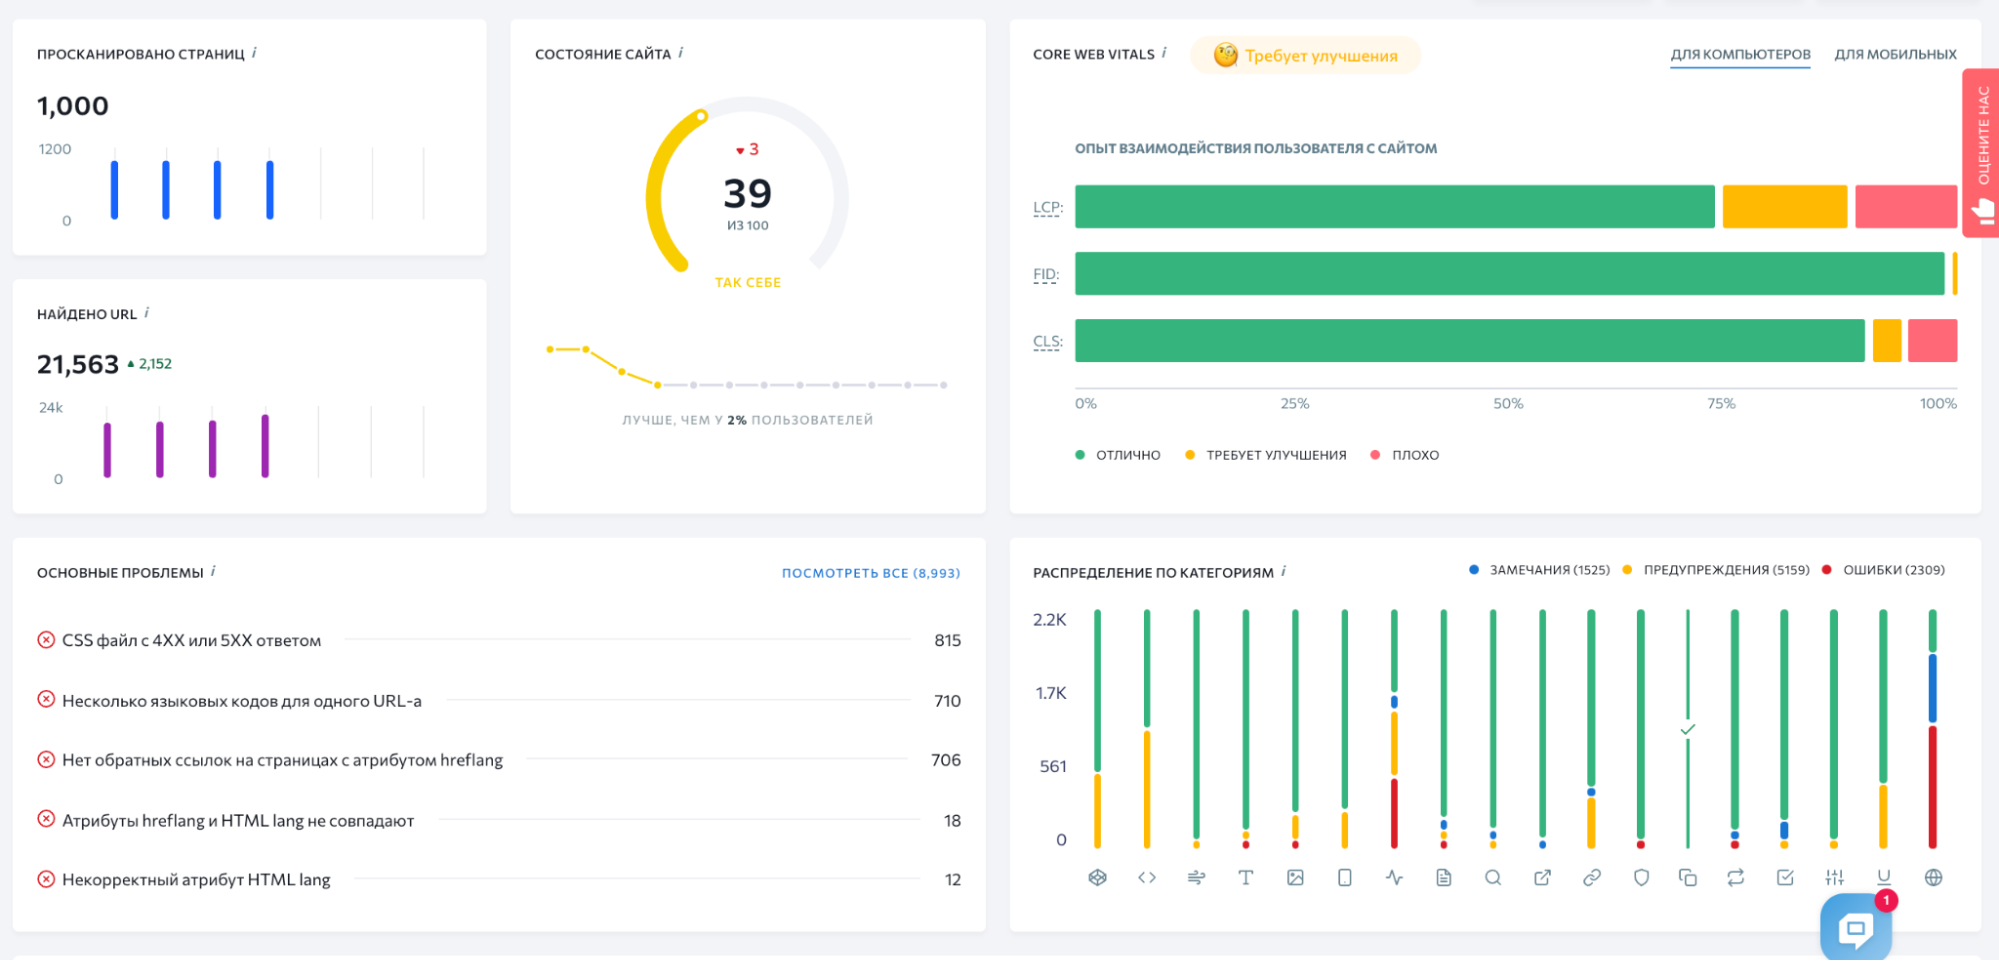Select the document page category icon
Viewport: 1999px width, 961px height.
pos(1443,878)
